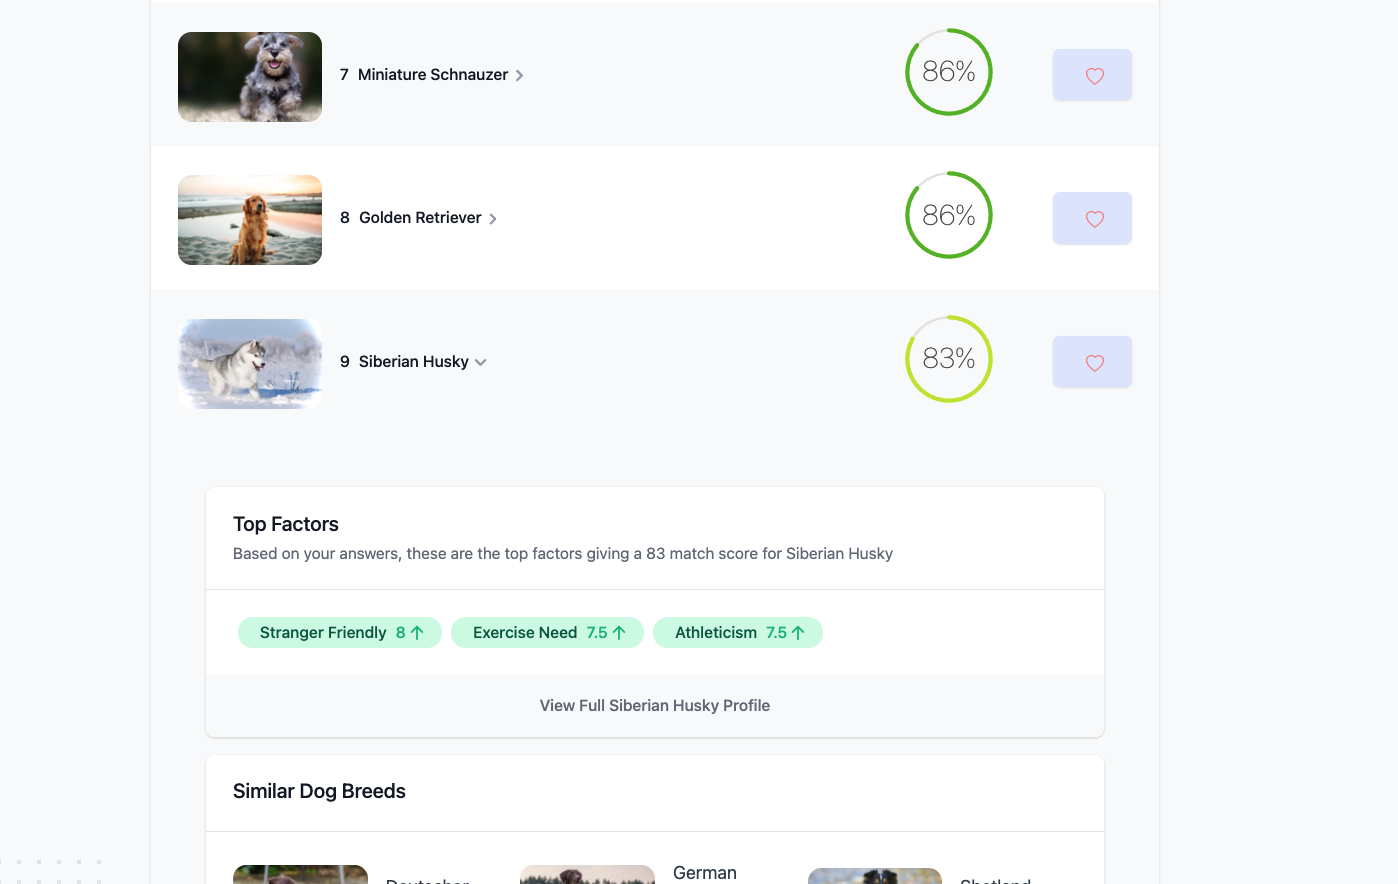Open the Miniature Schnauzer photo thumbnail
The height and width of the screenshot is (884, 1398).
[x=250, y=77]
